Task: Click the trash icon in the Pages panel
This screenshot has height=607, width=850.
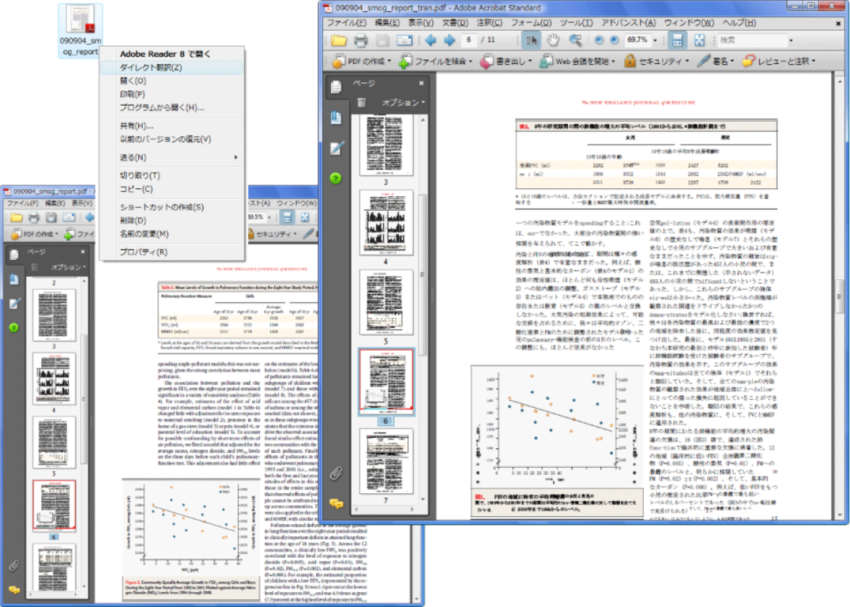Action: [x=361, y=102]
